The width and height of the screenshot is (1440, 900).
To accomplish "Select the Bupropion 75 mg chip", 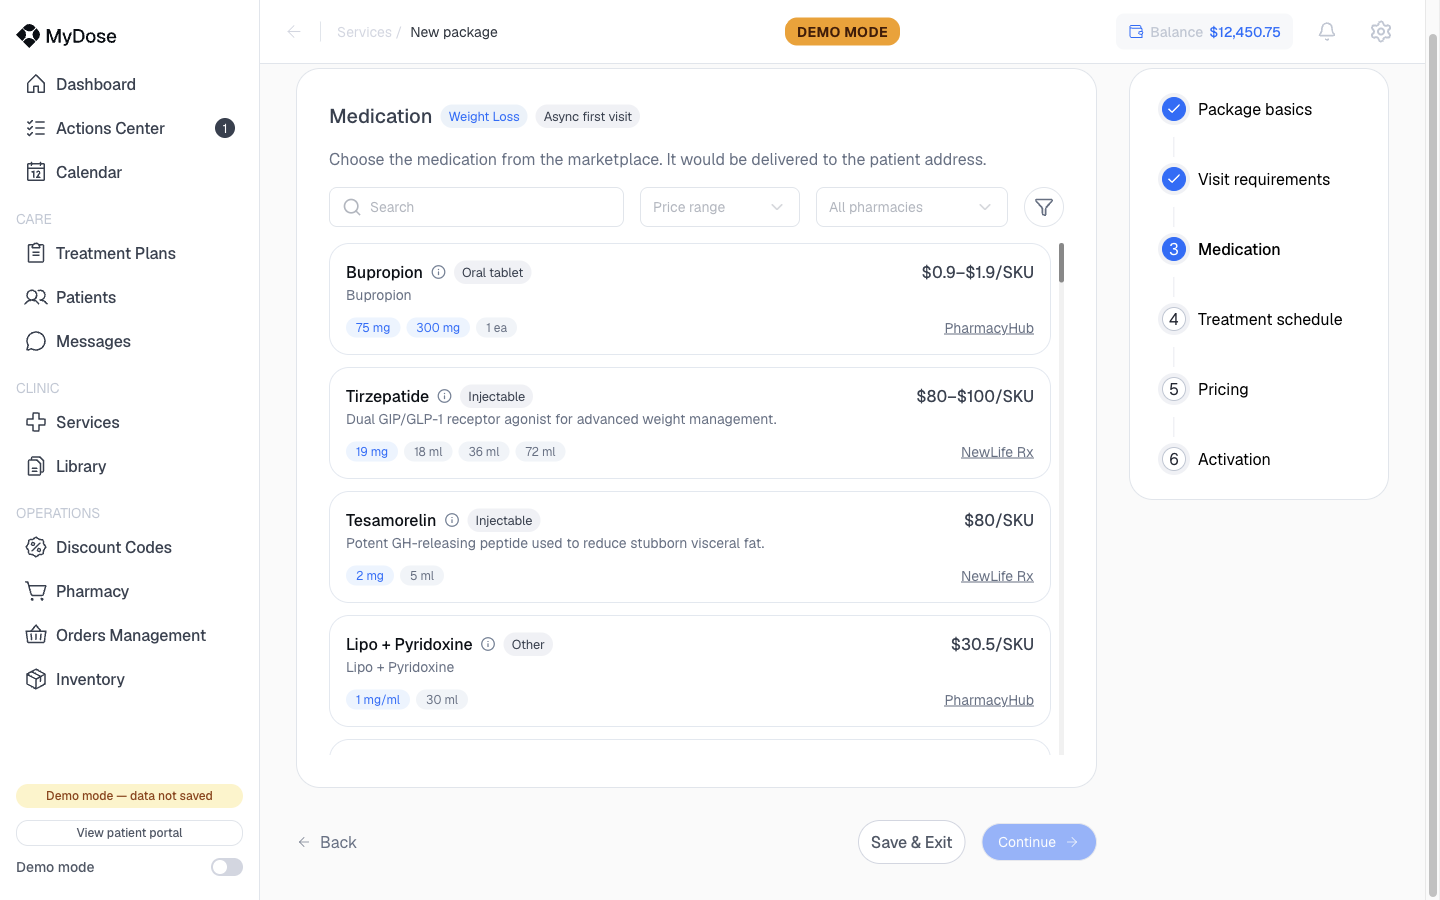I will [373, 328].
